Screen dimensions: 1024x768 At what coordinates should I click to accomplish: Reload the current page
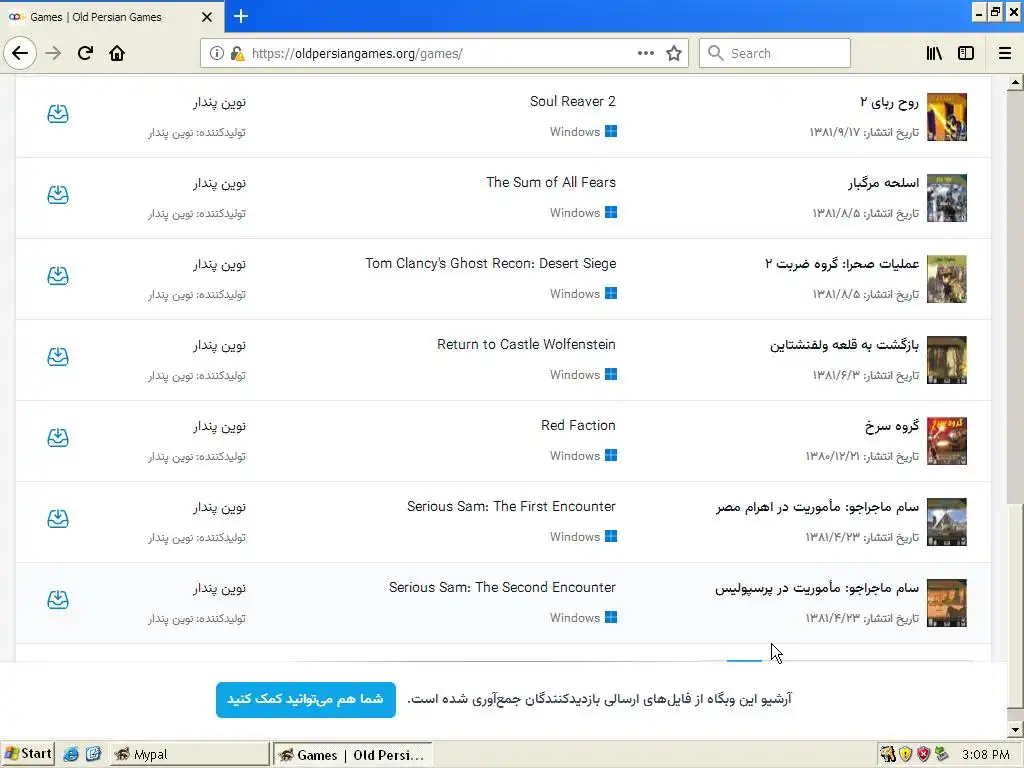(85, 53)
